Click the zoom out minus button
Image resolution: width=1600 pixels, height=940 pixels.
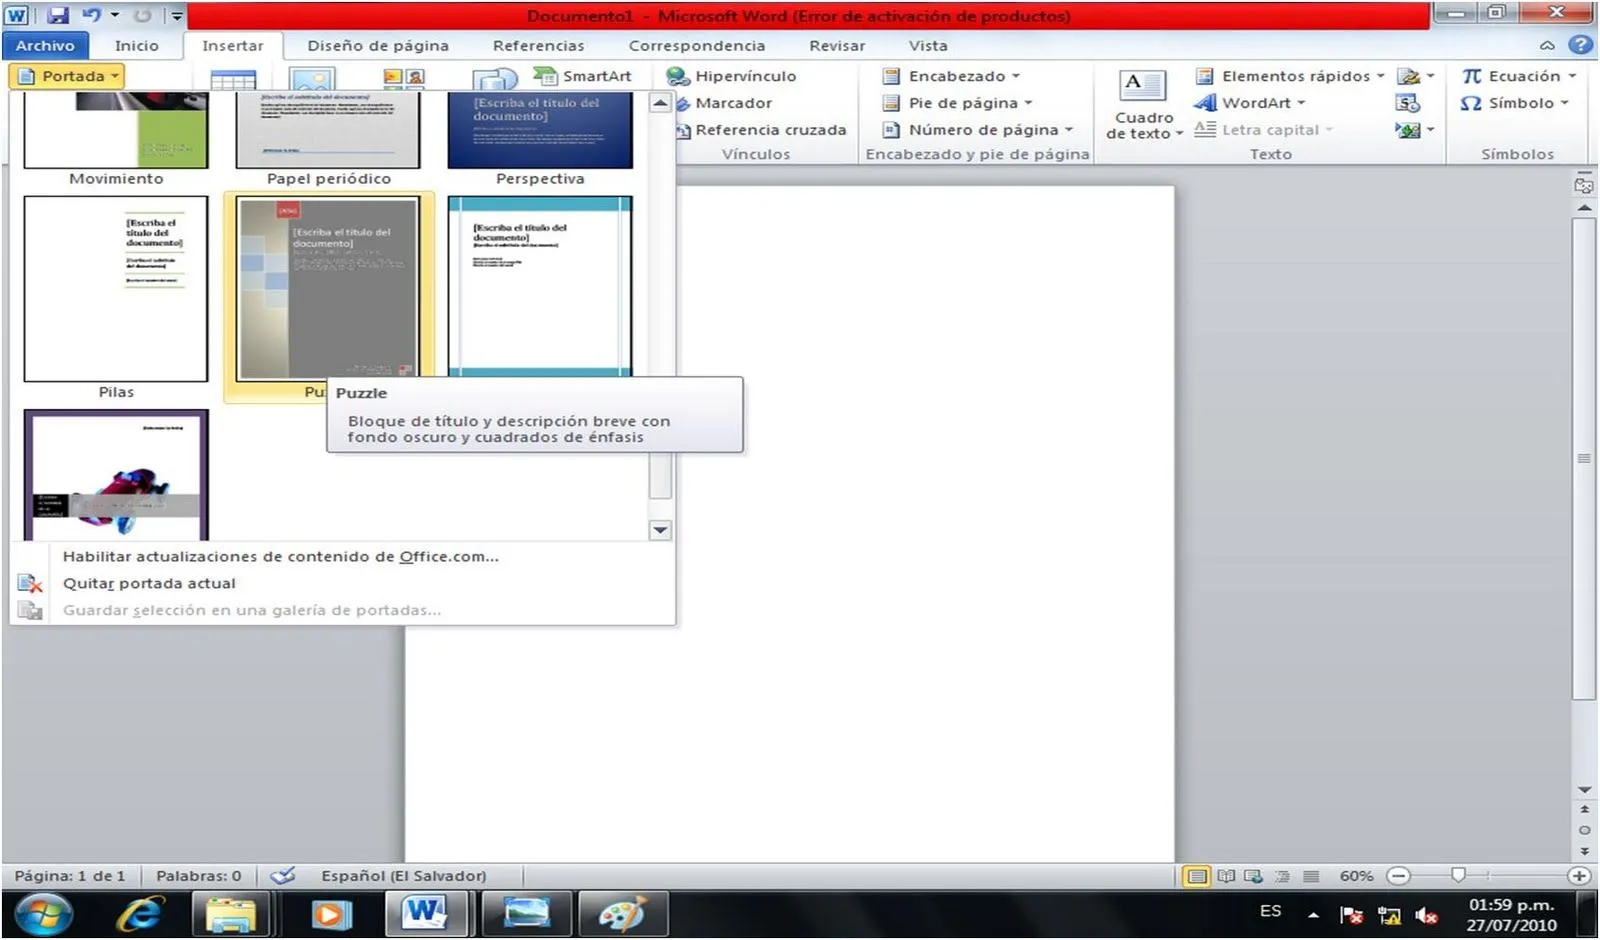click(1399, 876)
